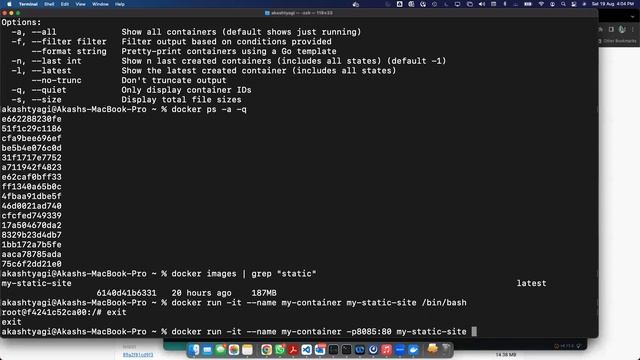Click container ID 1bb172a7b5fe
Screen dimensions: 640x360
click(31, 245)
